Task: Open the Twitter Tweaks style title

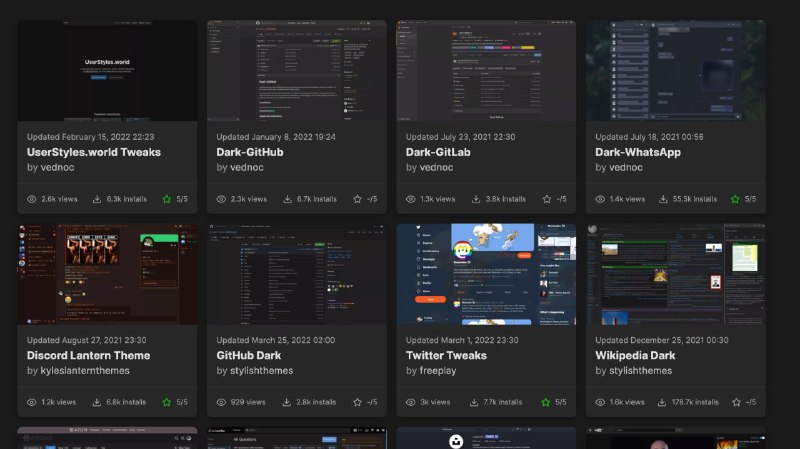Action: coord(446,355)
